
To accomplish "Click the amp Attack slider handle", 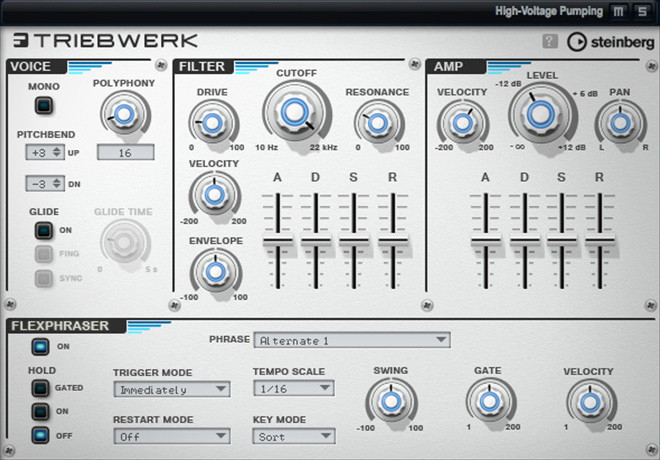I will point(486,241).
